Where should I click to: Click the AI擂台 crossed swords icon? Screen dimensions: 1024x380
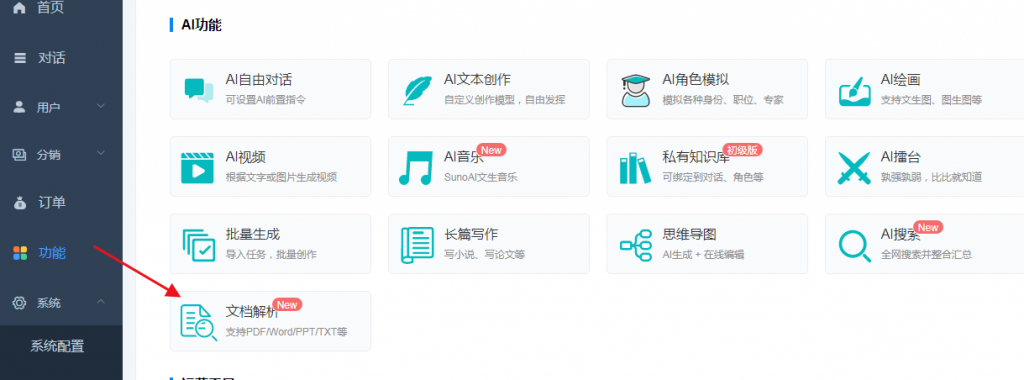click(x=854, y=168)
